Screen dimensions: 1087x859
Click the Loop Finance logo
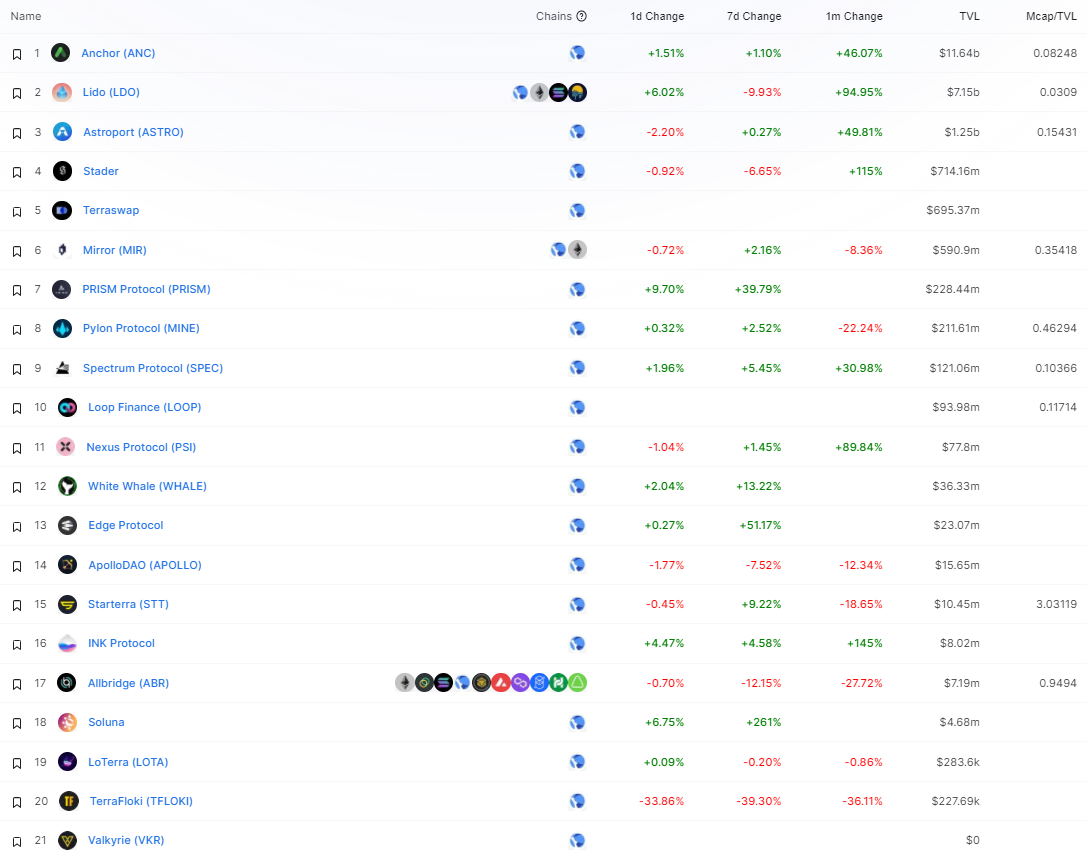(67, 407)
